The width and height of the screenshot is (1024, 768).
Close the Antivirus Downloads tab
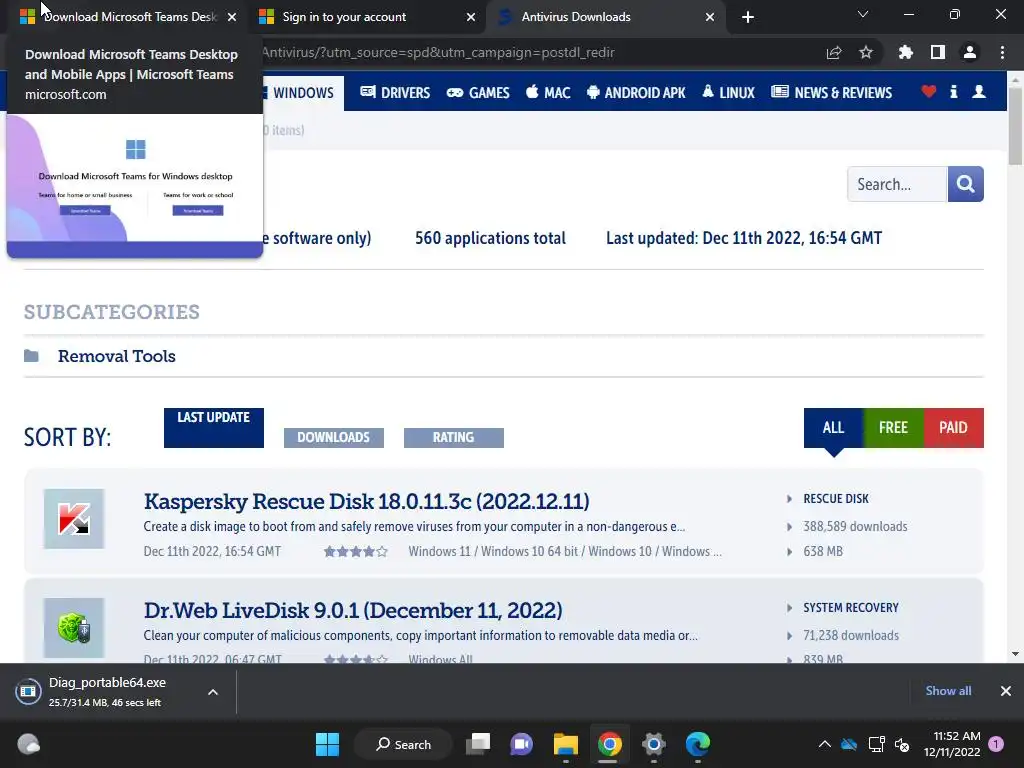click(x=710, y=17)
